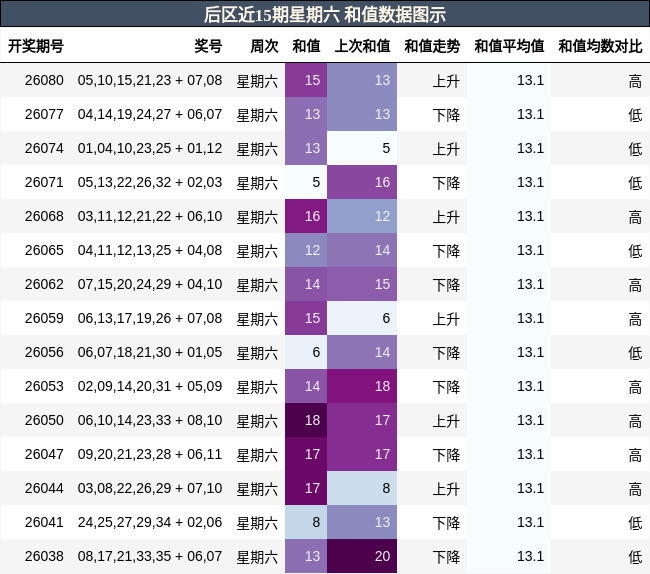
Task: Click numbers 07,15,20,24,29 + 04,10
Action: [150, 284]
